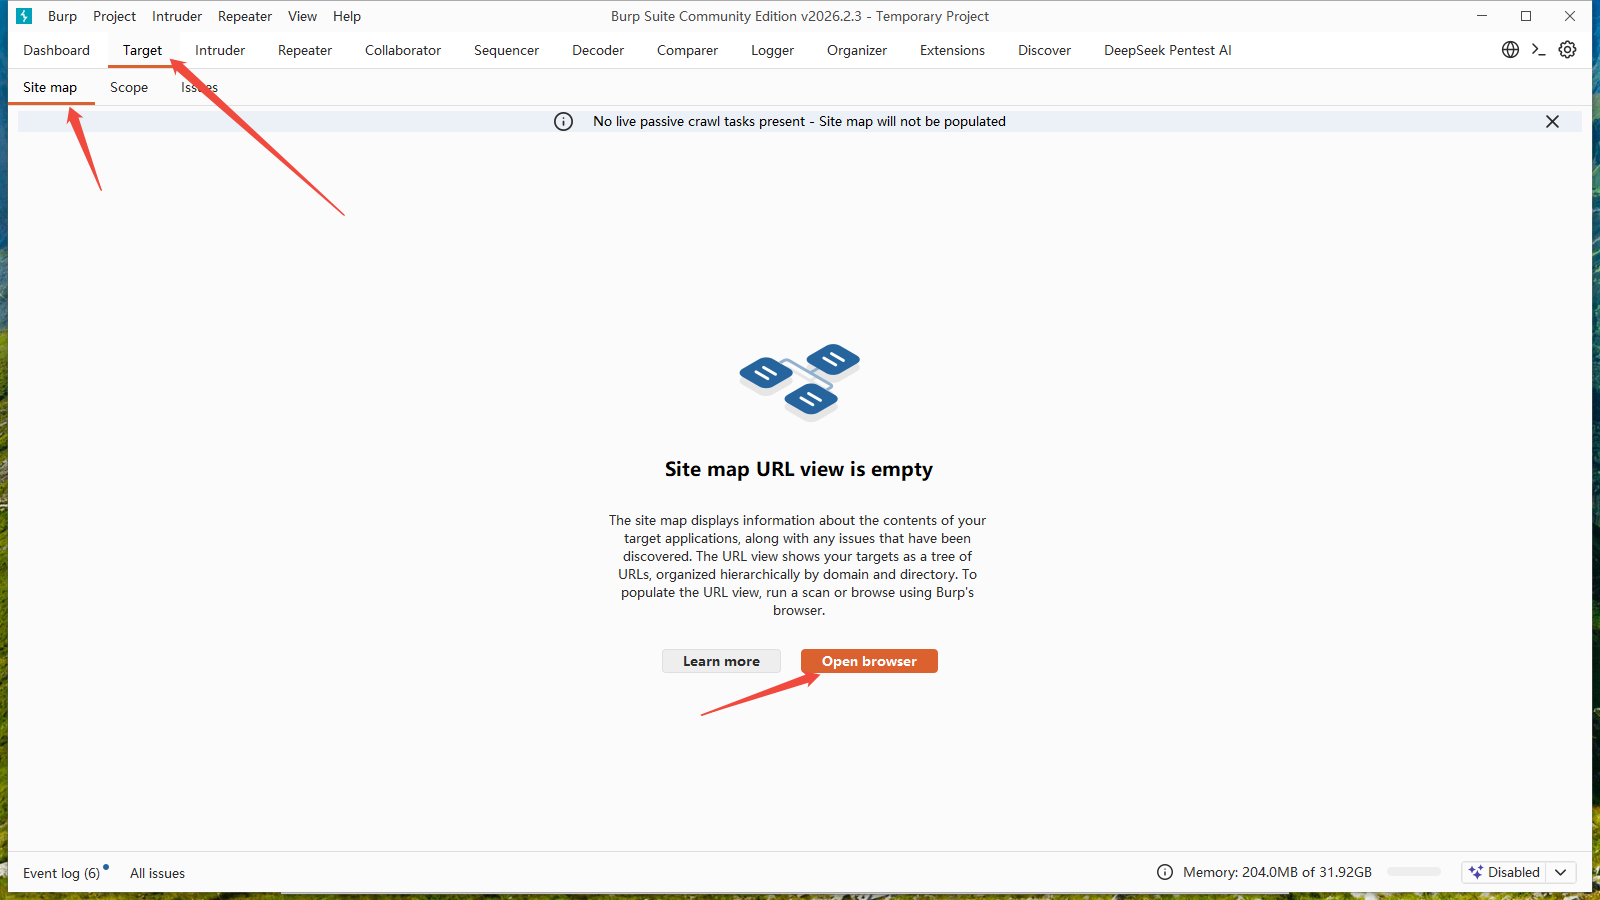
Task: Dismiss the passive crawl notification banner
Action: click(1552, 122)
